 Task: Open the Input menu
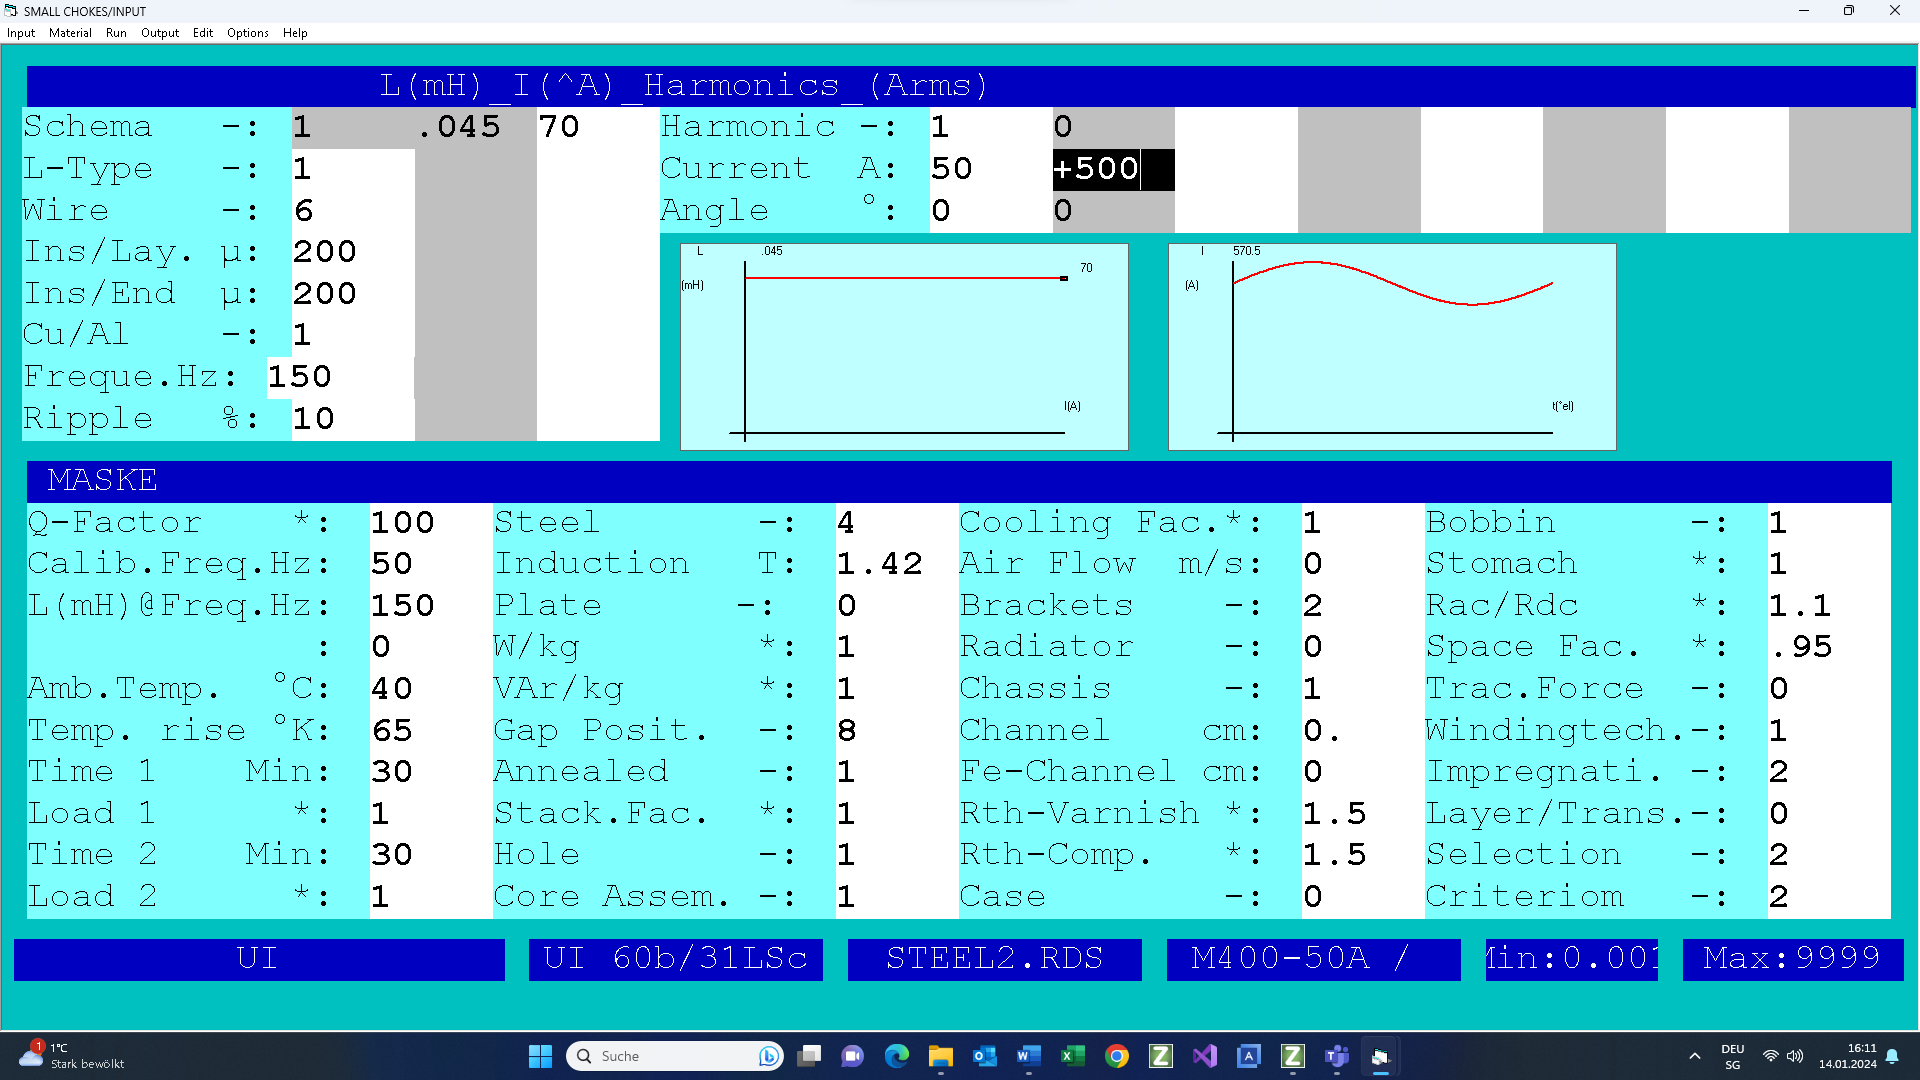coord(21,33)
